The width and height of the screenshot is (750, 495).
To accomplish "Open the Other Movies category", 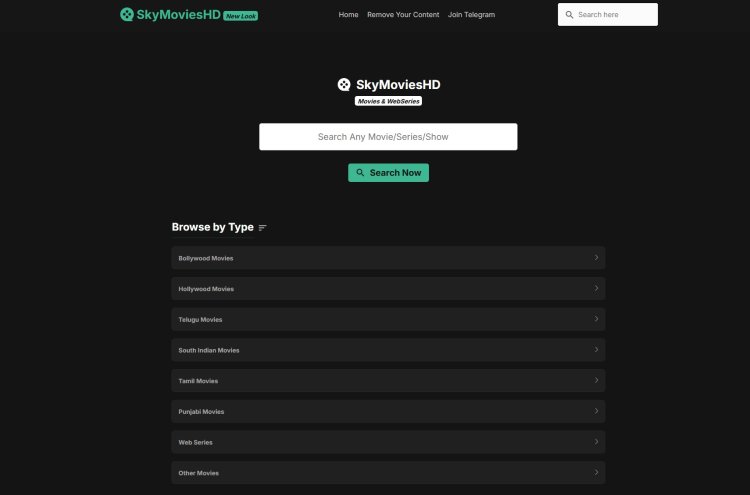I will pyautogui.click(x=388, y=473).
